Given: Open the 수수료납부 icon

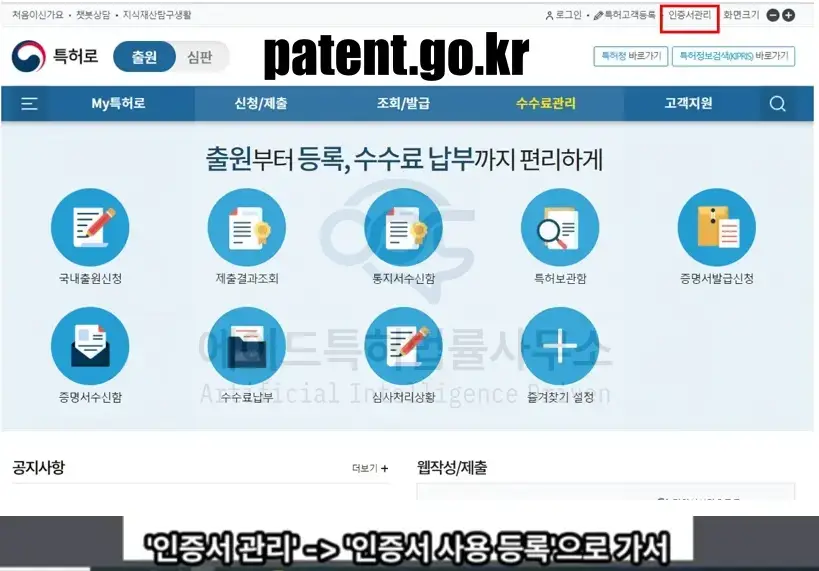Looking at the screenshot, I should point(247,346).
